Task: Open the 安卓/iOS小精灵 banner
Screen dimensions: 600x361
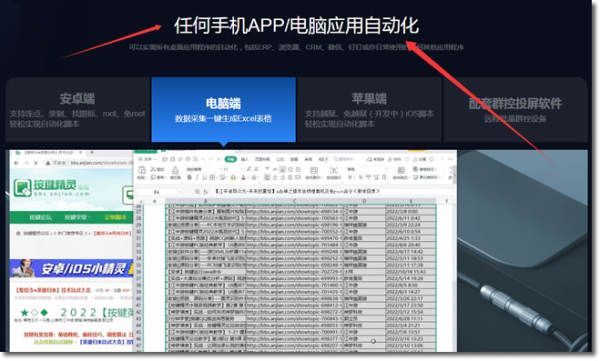Action: 72,268
